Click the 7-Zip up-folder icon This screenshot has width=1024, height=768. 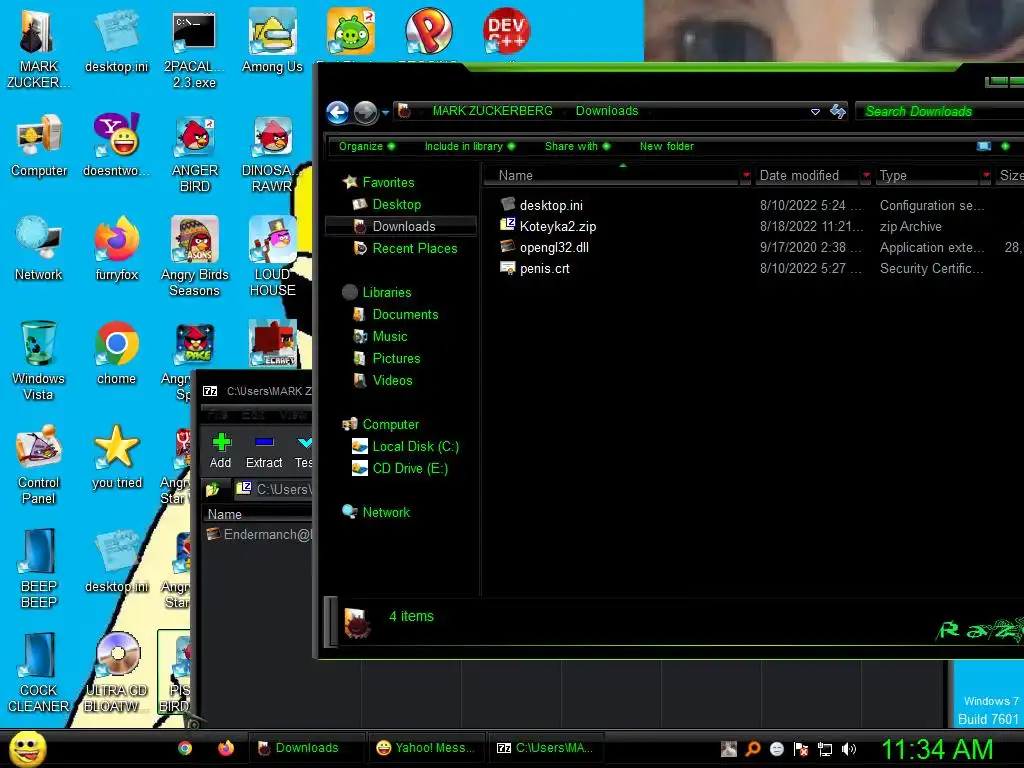212,488
